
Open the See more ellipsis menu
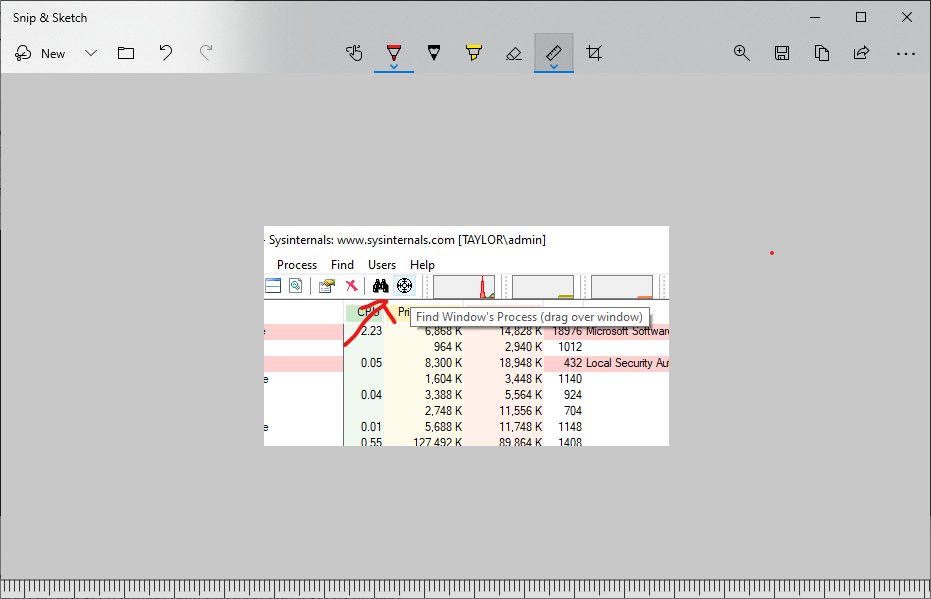(905, 53)
